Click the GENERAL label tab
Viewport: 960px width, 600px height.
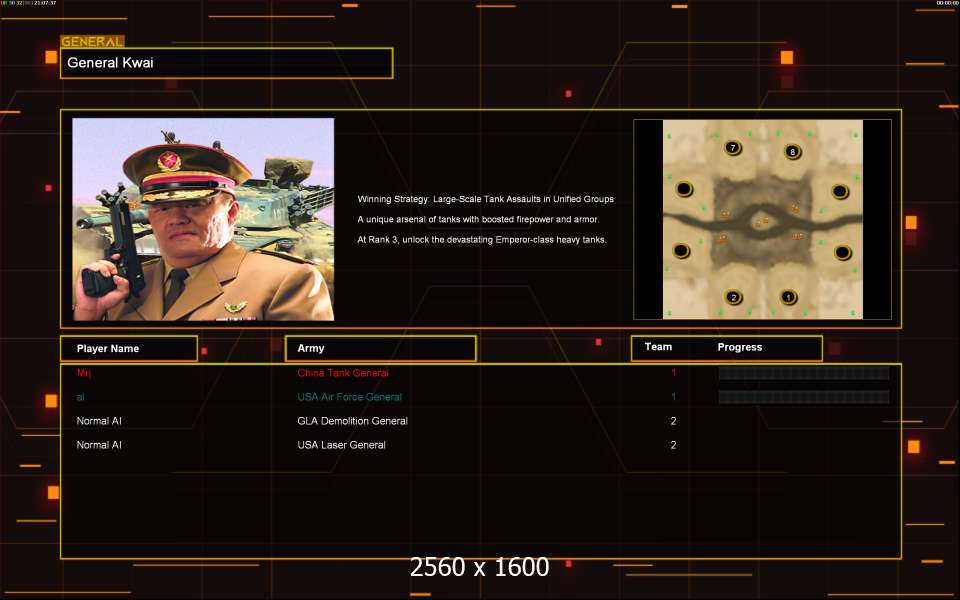pyautogui.click(x=92, y=42)
